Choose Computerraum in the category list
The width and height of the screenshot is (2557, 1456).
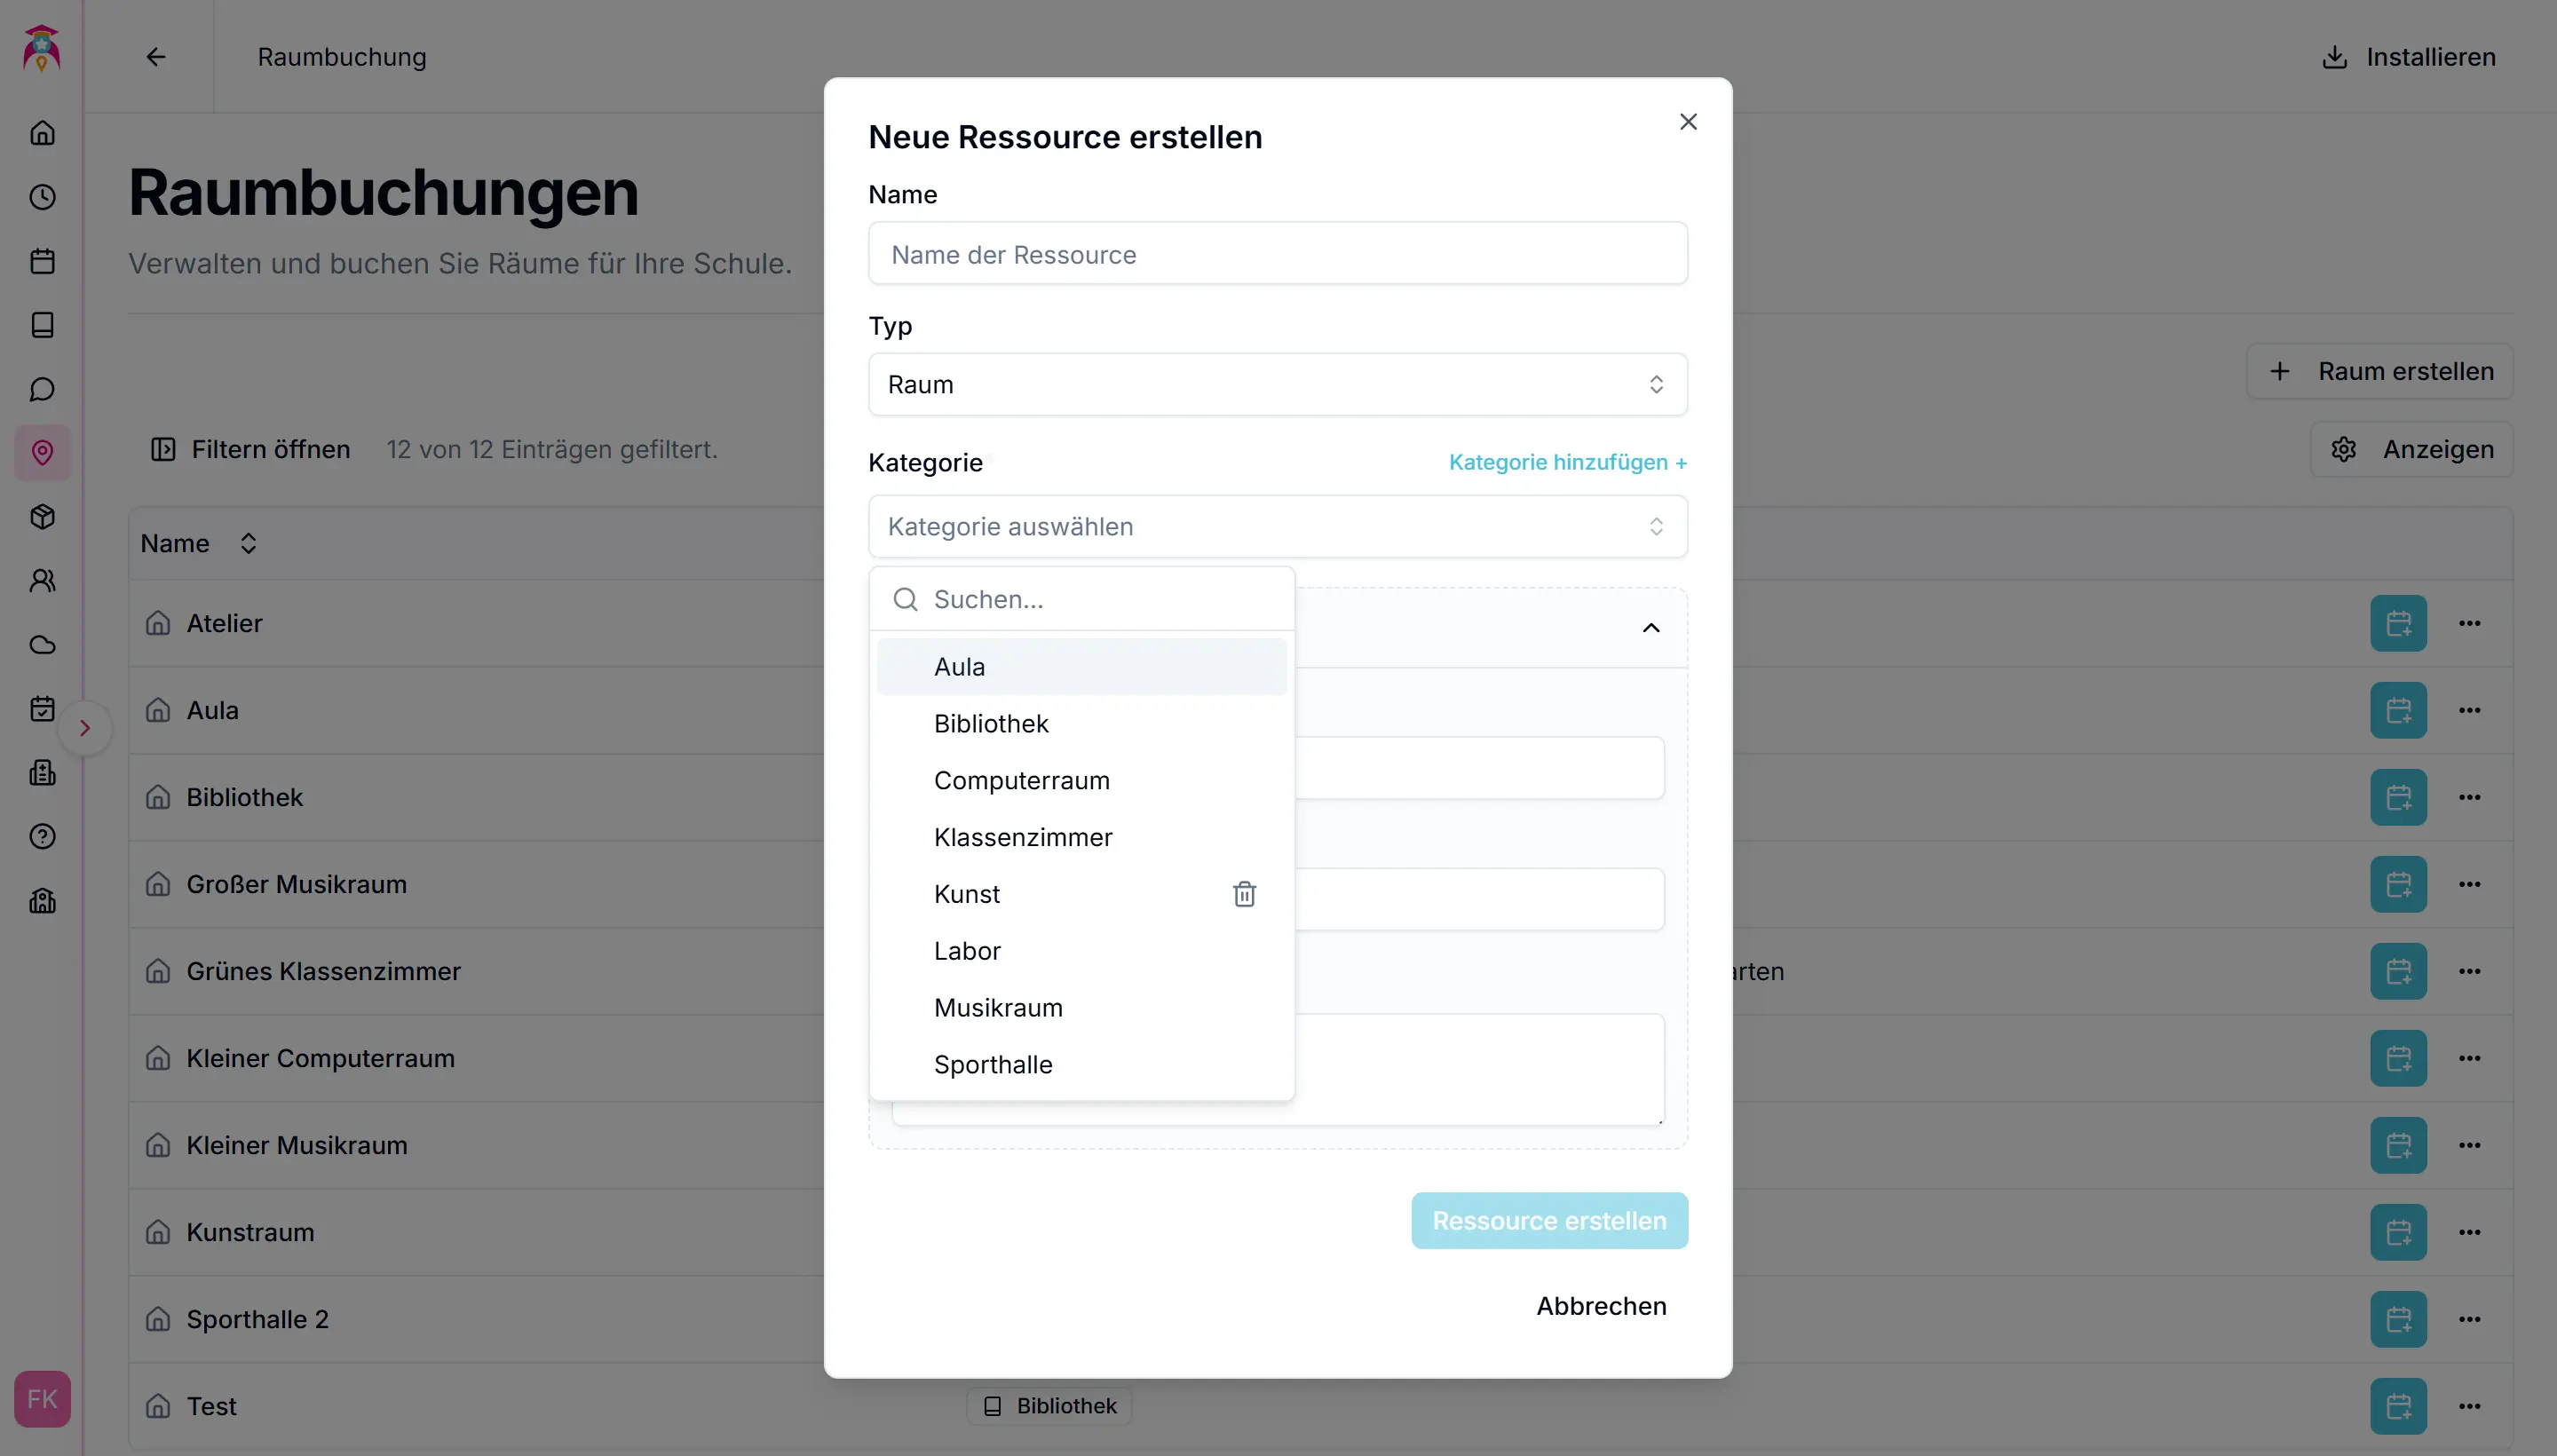(x=1021, y=781)
